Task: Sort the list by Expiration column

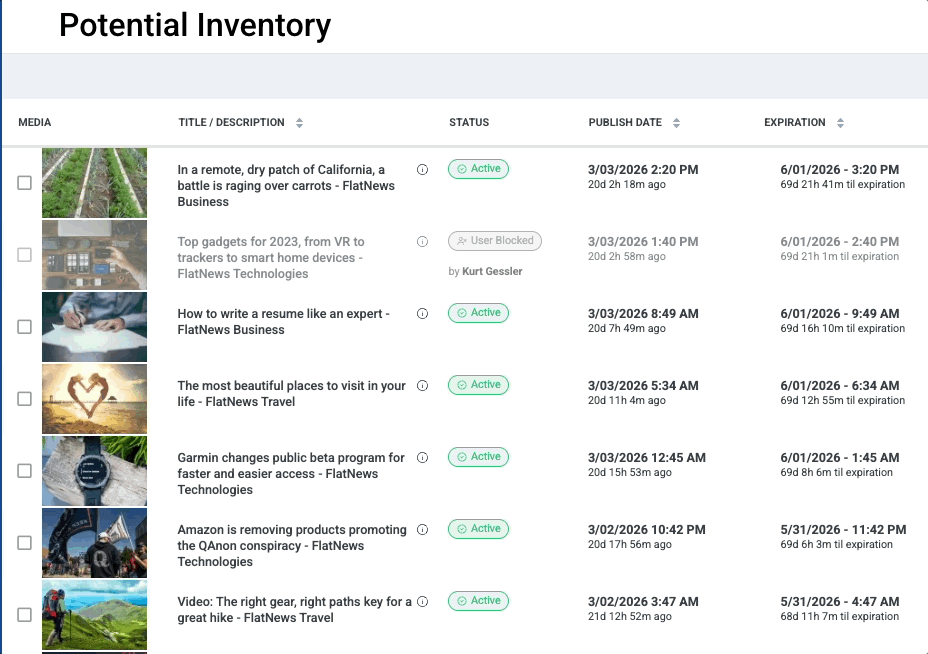Action: click(840, 123)
